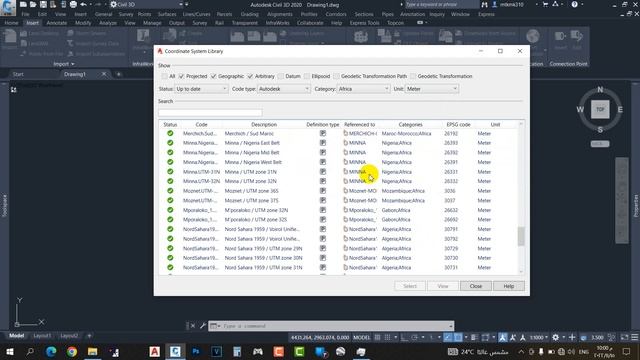Click the coordinate list vertical scrollbar thumb
Viewport: 640px width, 360px height.
click(521, 236)
